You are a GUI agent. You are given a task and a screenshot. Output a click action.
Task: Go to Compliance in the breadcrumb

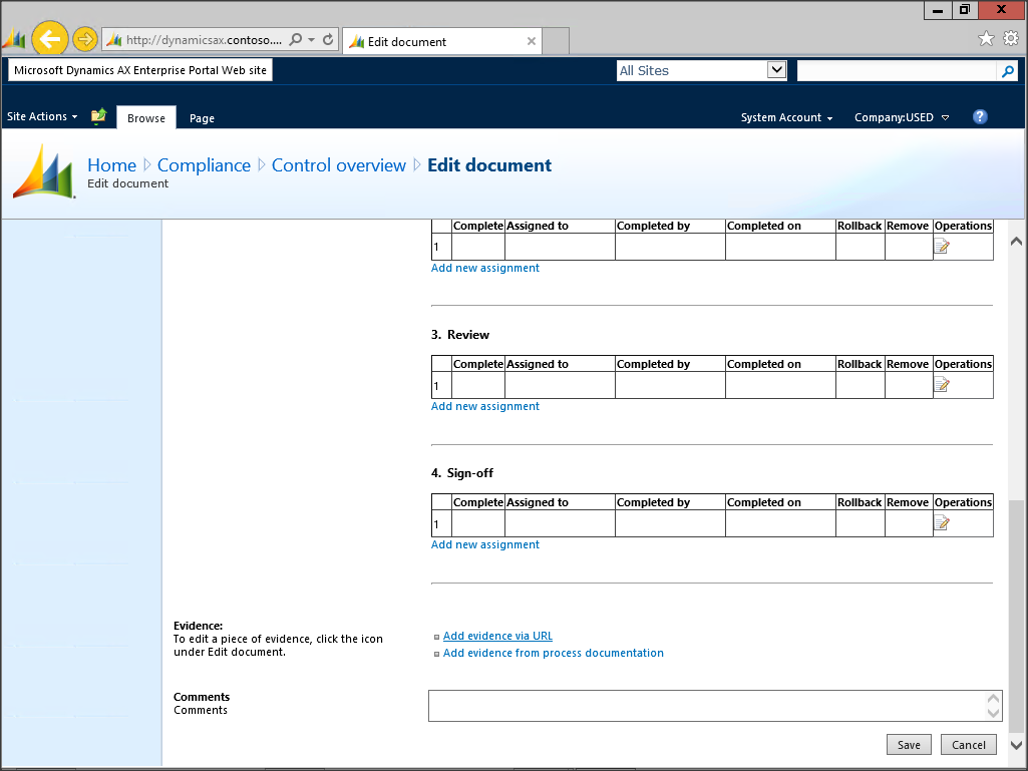pyautogui.click(x=204, y=166)
